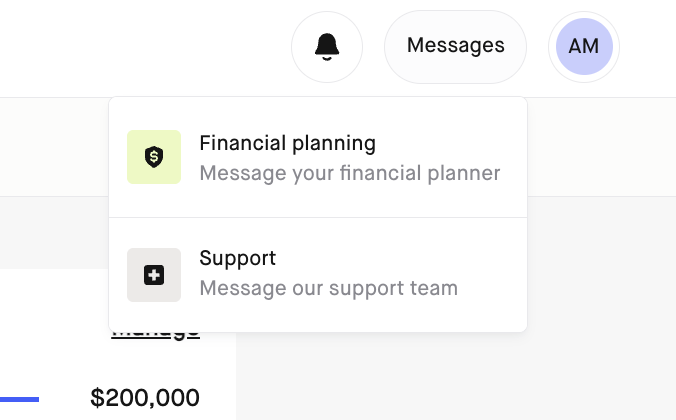Click the 'Message your financial planner' text
Viewport: 676px width, 420px height.
pyautogui.click(x=350, y=173)
